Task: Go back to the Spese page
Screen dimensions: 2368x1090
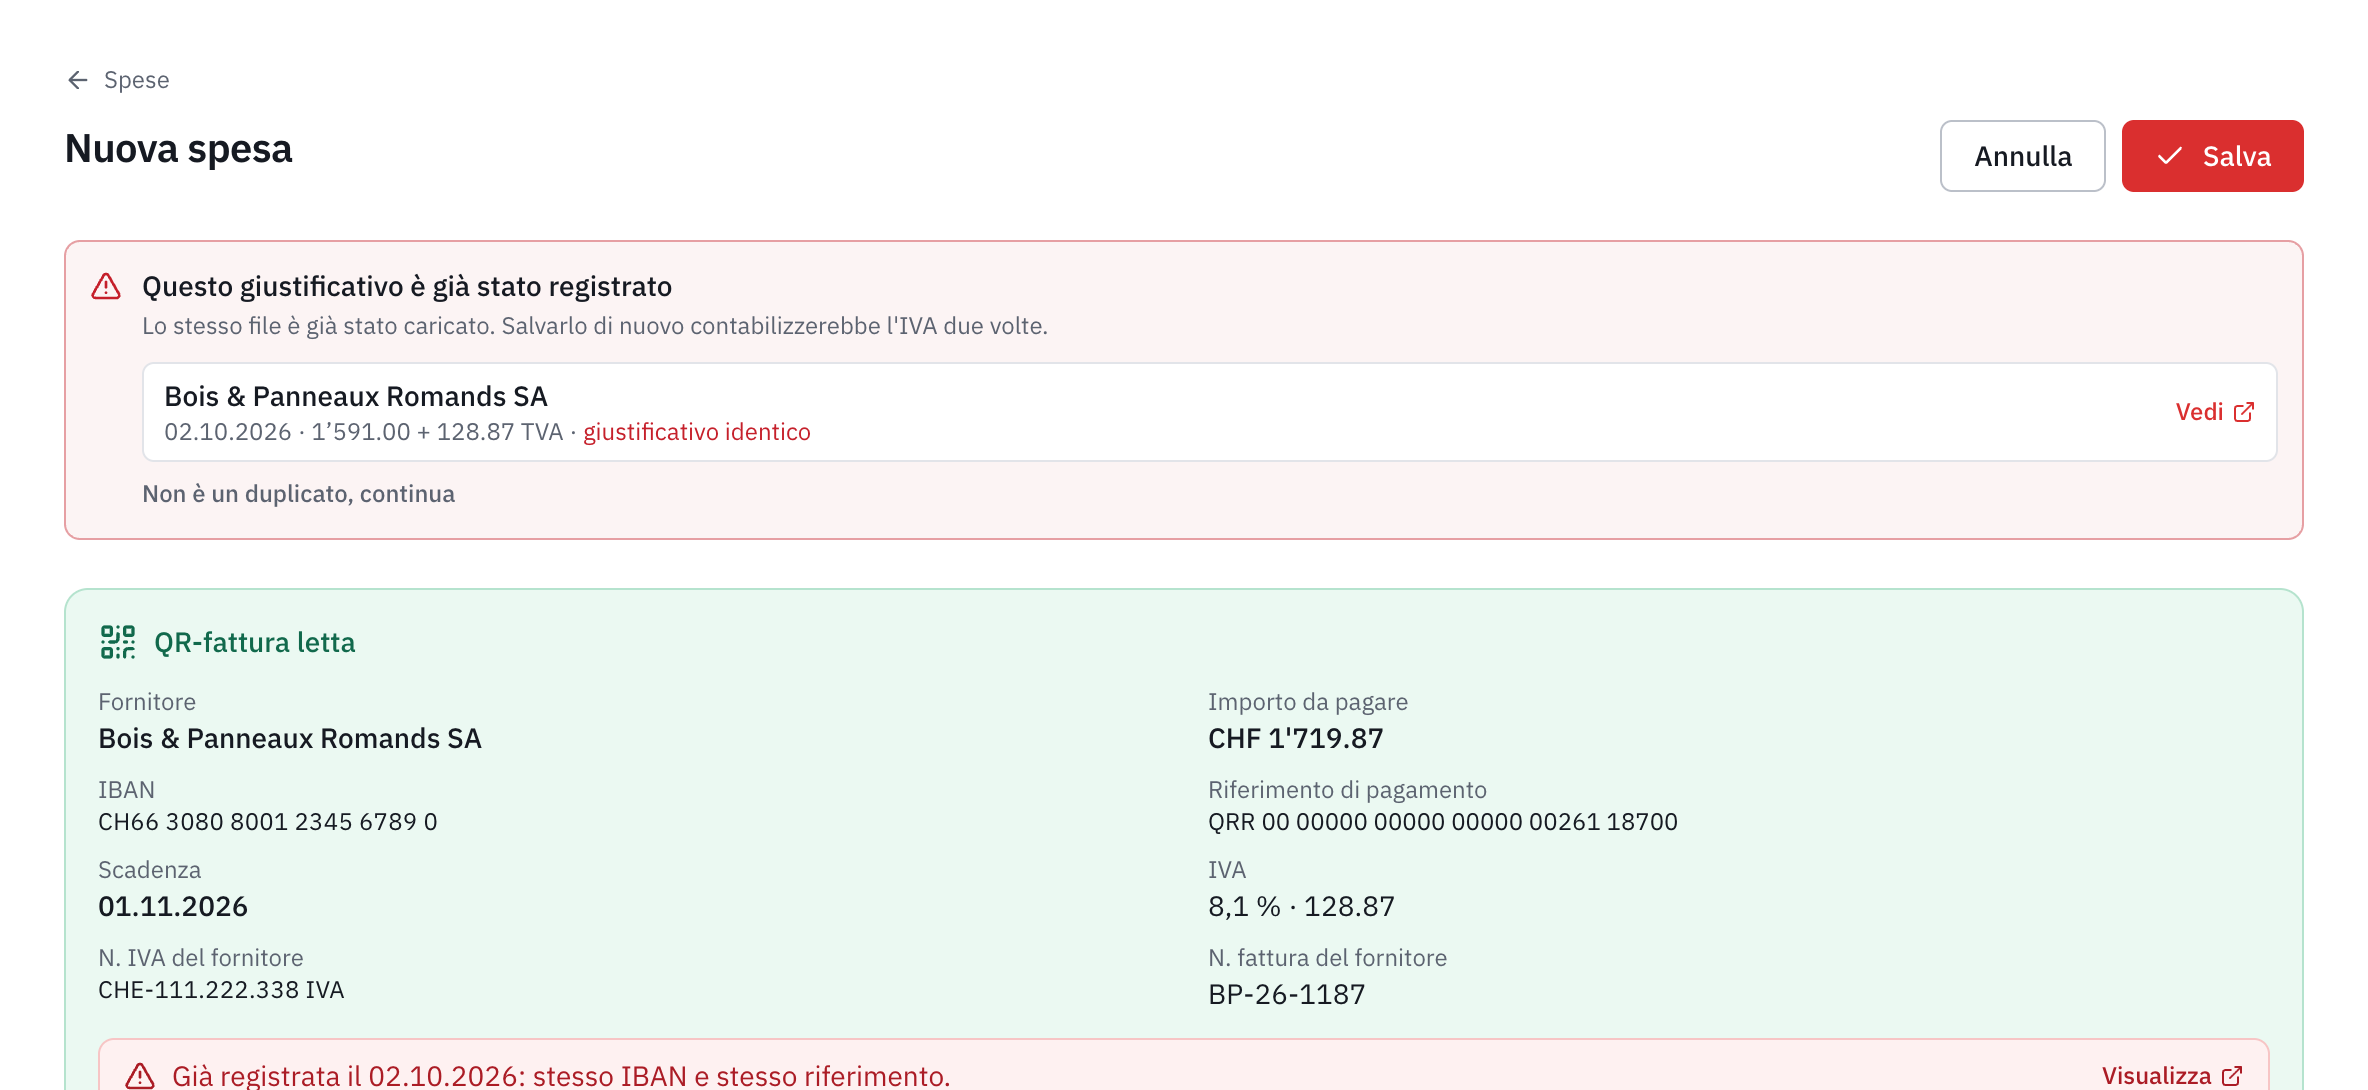Action: (118, 80)
